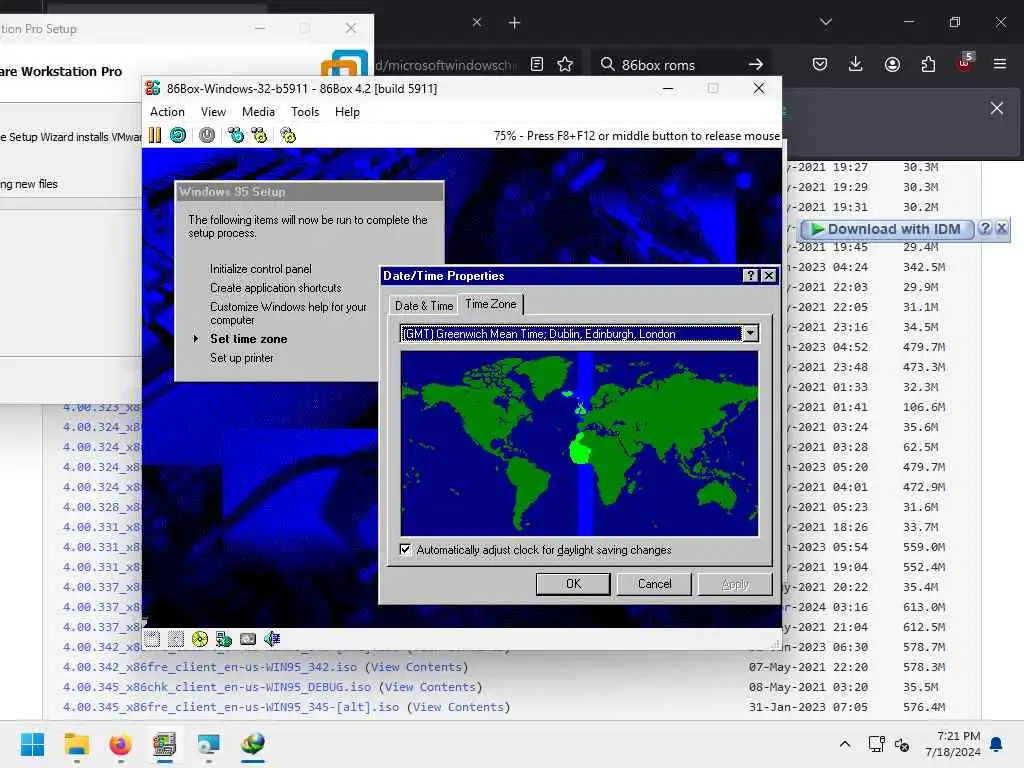This screenshot has height=768, width=1024.
Task: Open 86Box settings toolbar icon
Action: coord(288,135)
